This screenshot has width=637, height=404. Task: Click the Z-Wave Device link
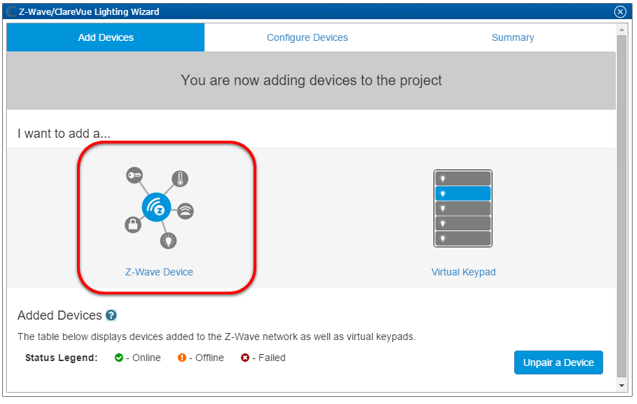pos(159,272)
